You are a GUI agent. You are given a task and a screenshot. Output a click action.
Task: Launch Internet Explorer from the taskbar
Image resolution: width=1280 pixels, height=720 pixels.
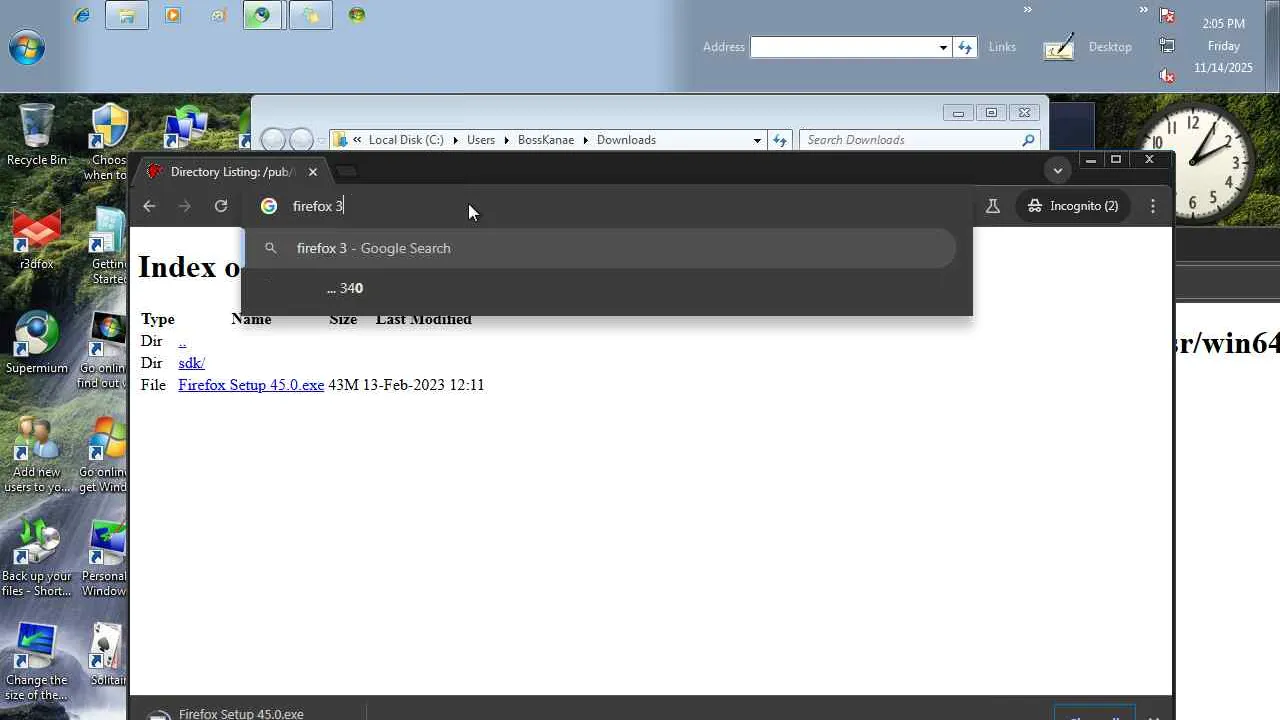[x=82, y=15]
